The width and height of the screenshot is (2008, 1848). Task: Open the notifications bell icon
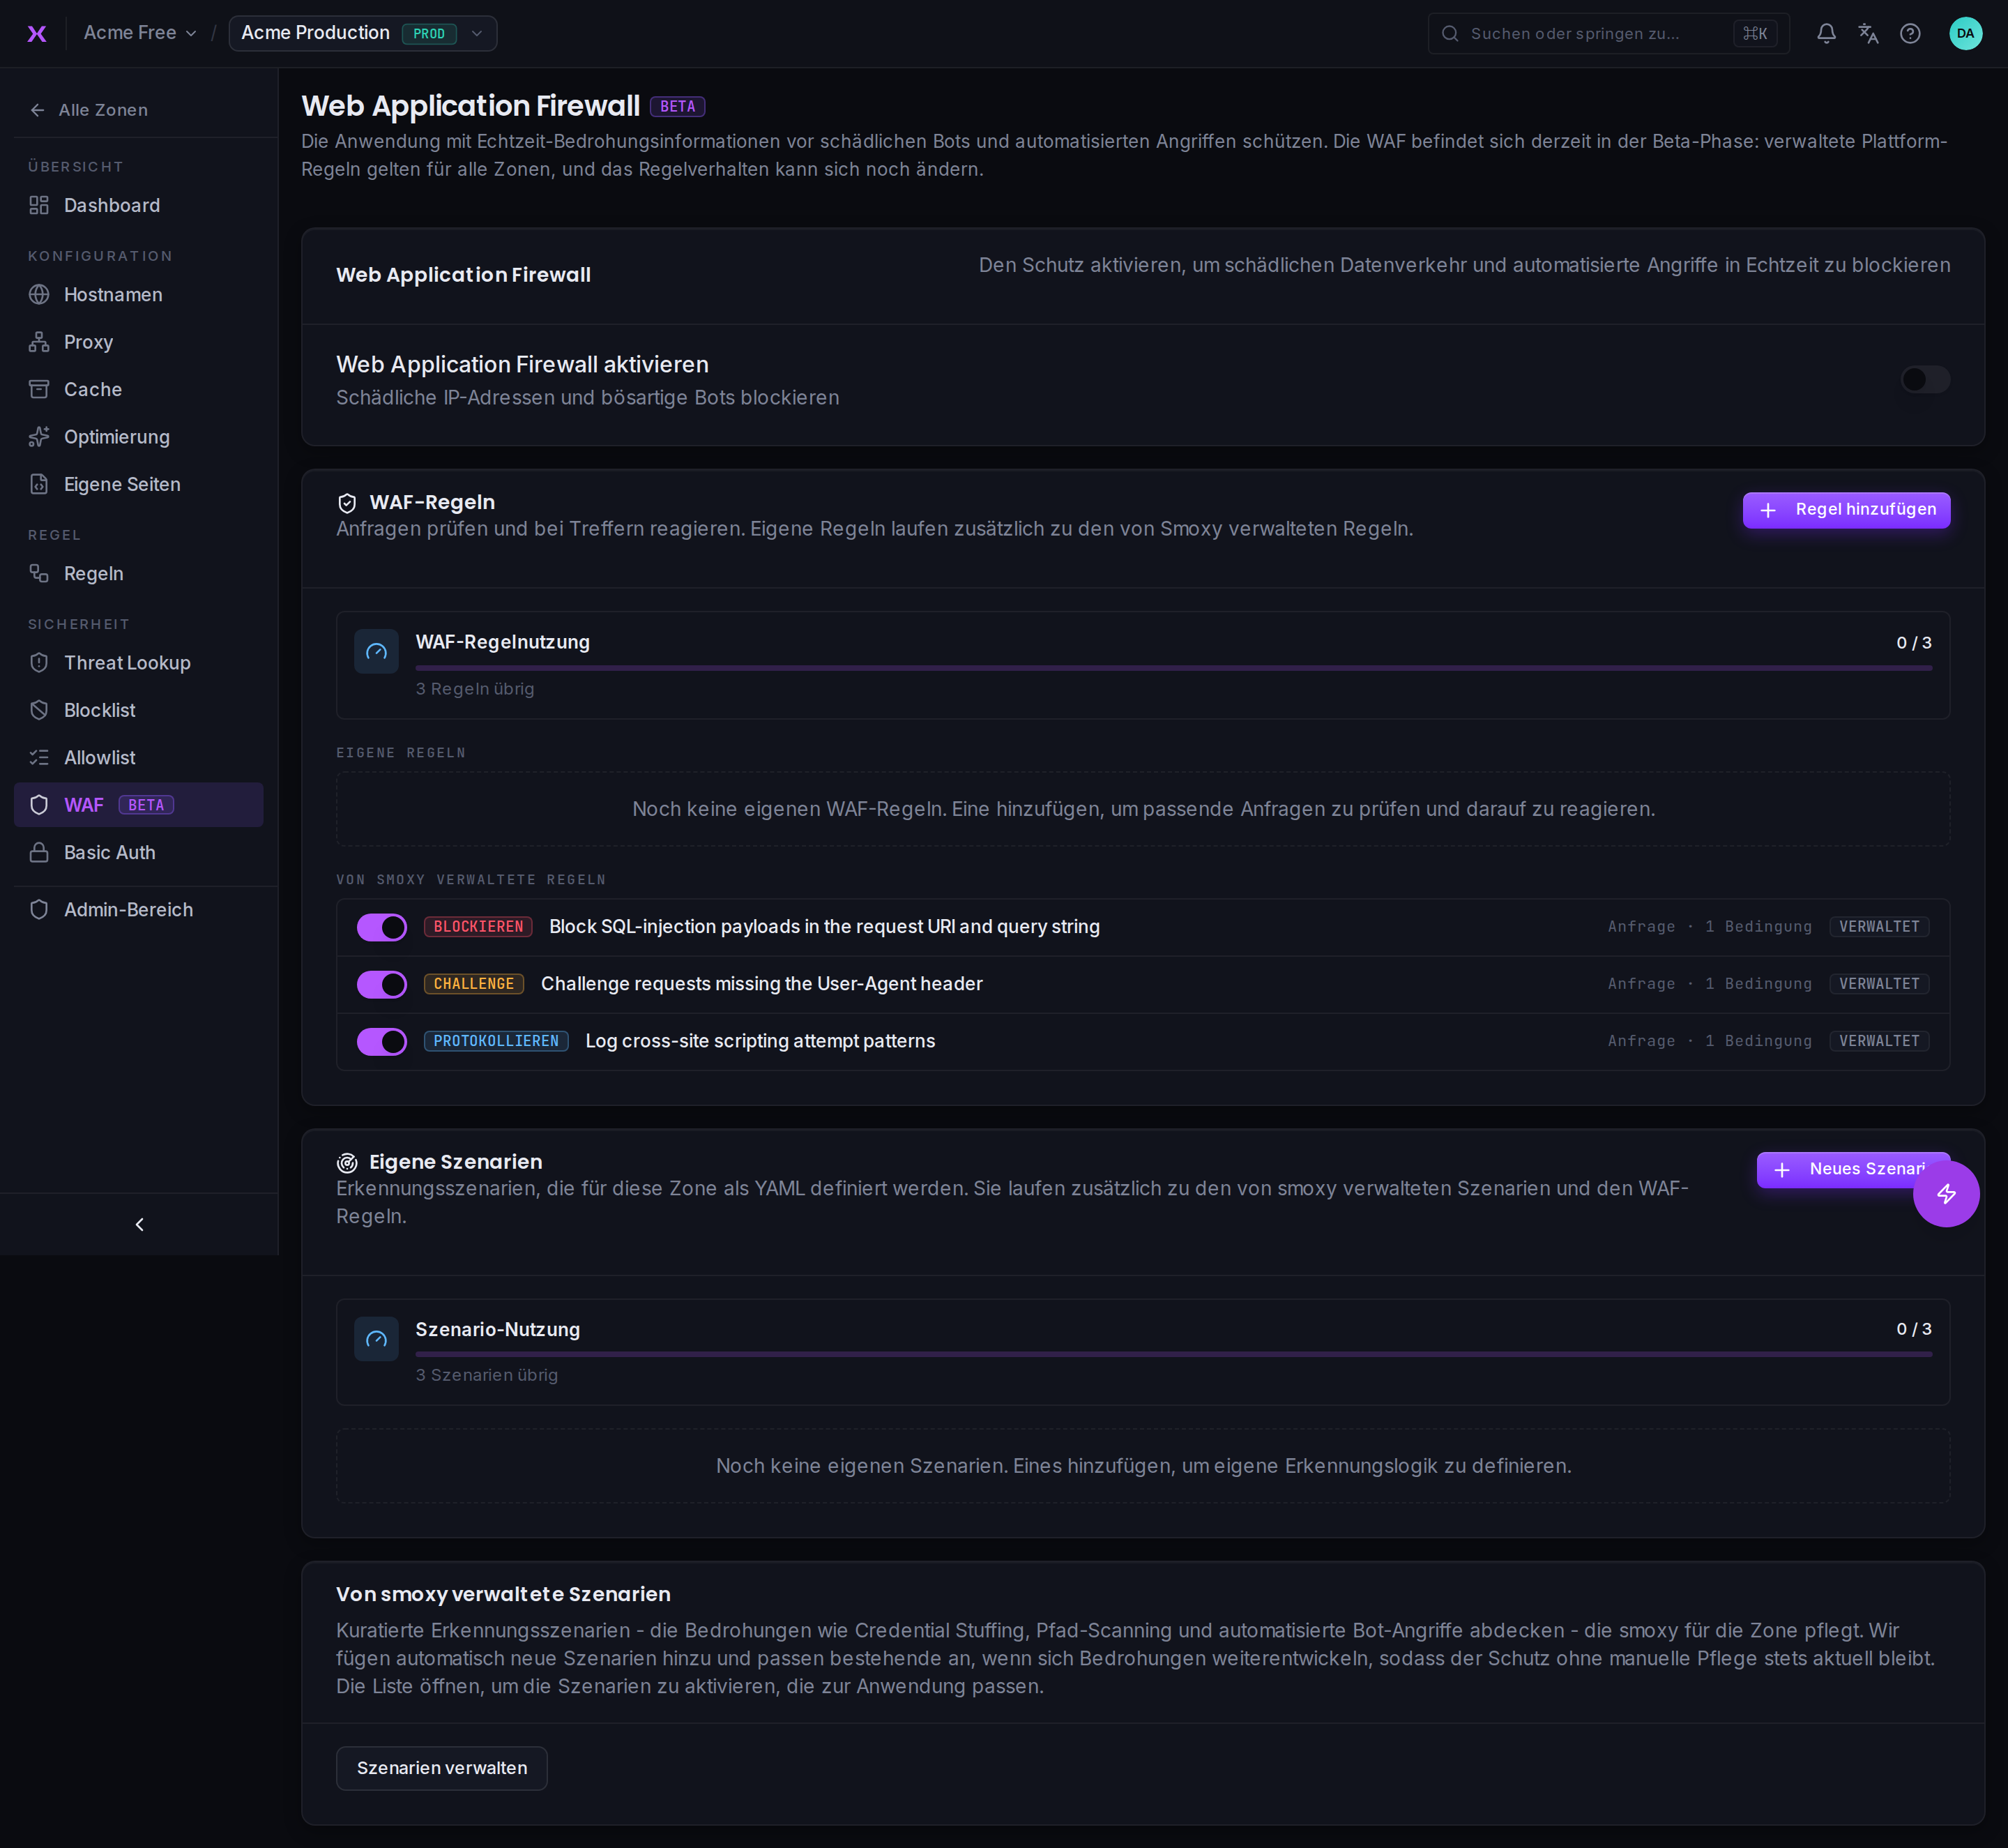tap(1826, 33)
